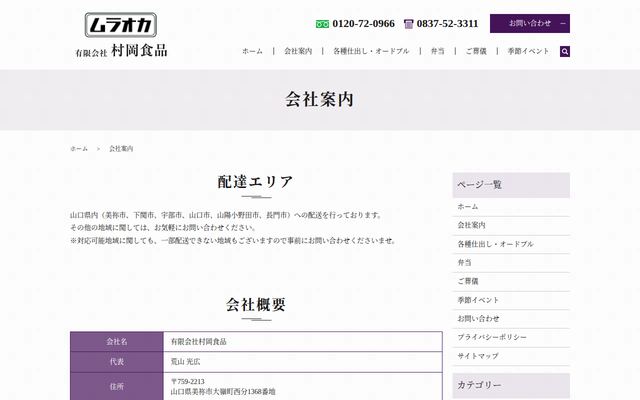This screenshot has width=640, height=400.
Task: Click the purple search icon in navigation
Action: click(564, 51)
